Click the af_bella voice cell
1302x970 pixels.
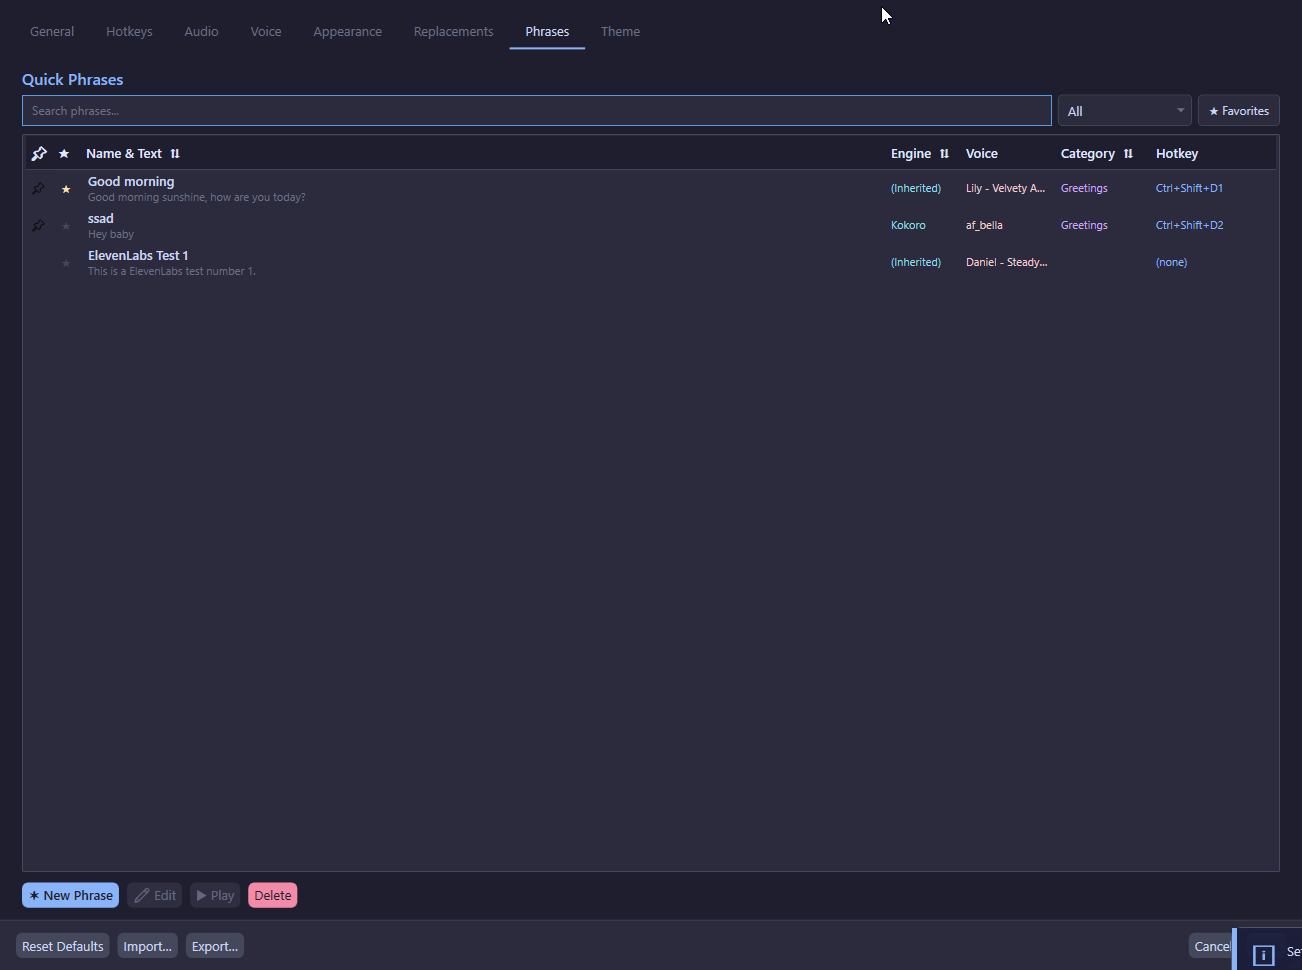coord(984,225)
